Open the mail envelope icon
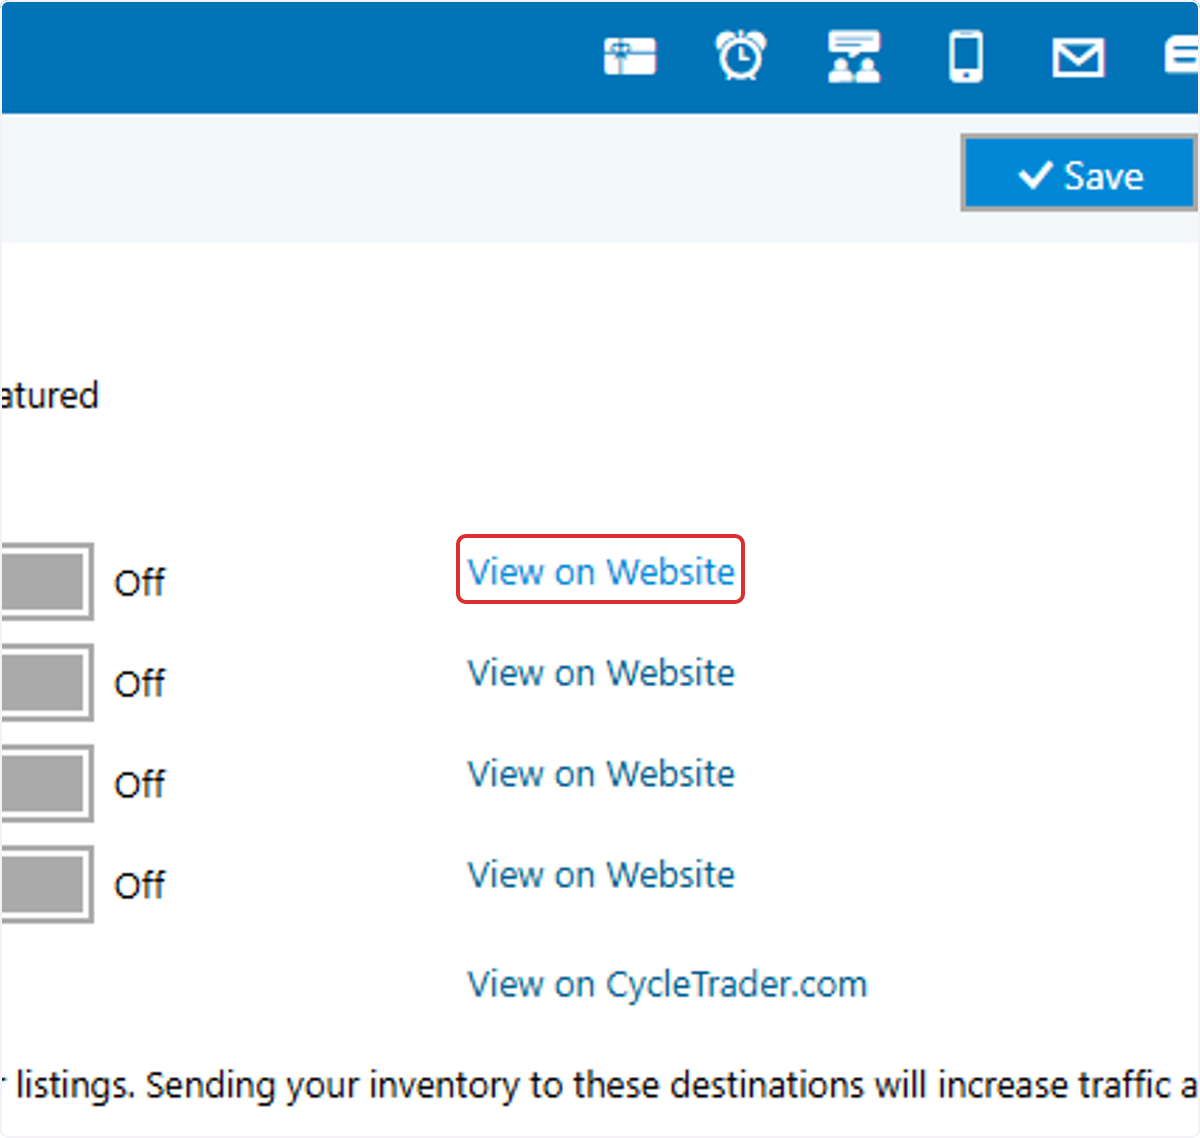 pos(1078,58)
